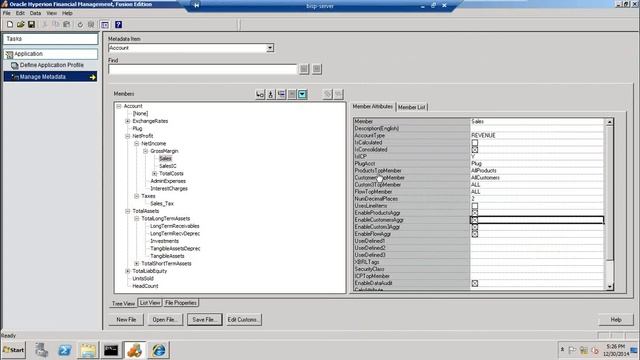The image size is (640, 360).
Task: Toggle the IsConsolidated checkbox
Action: click(475, 150)
